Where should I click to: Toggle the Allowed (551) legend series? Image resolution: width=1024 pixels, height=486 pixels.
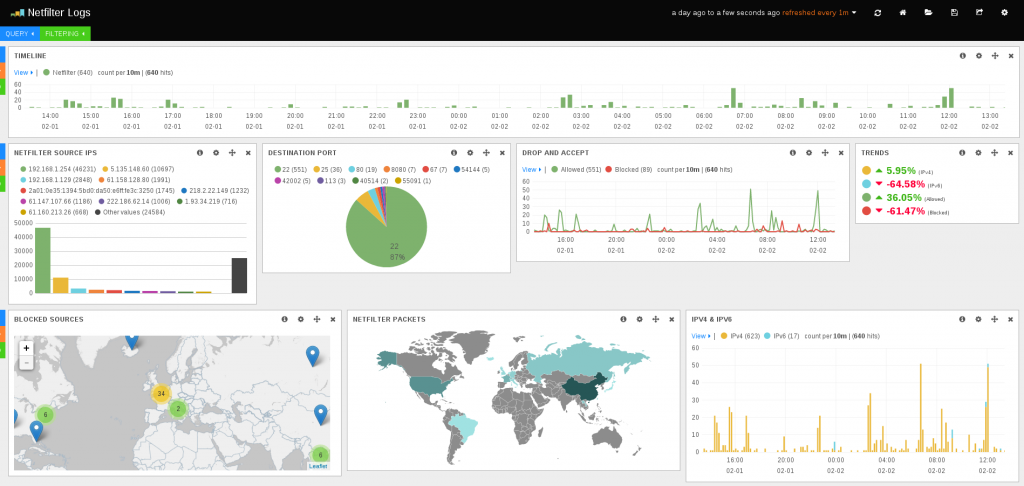pyautogui.click(x=575, y=169)
